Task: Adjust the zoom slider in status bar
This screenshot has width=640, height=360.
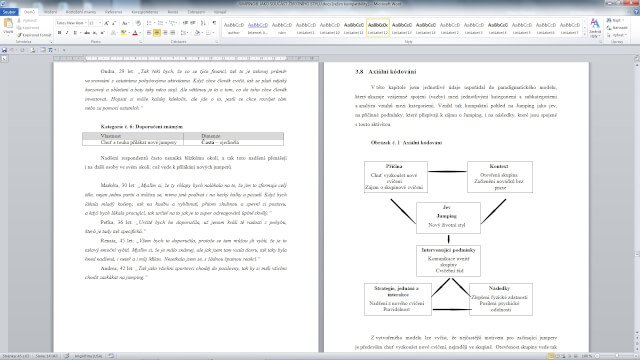Action: click(617, 356)
